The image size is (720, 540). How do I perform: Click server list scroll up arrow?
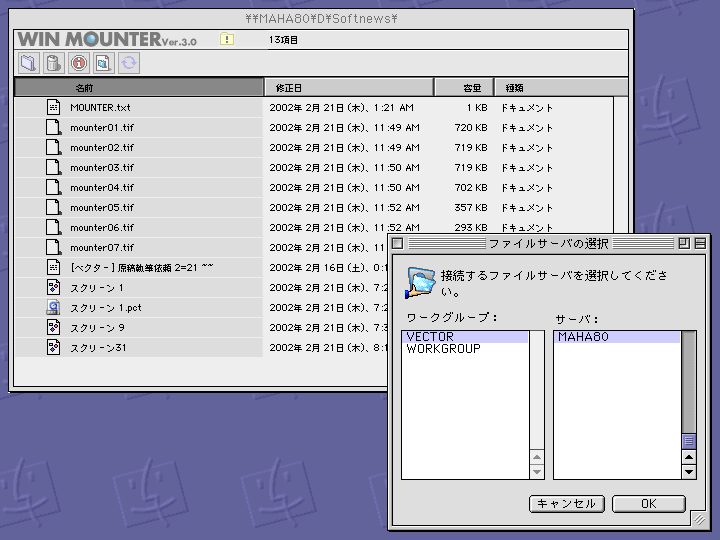689,457
